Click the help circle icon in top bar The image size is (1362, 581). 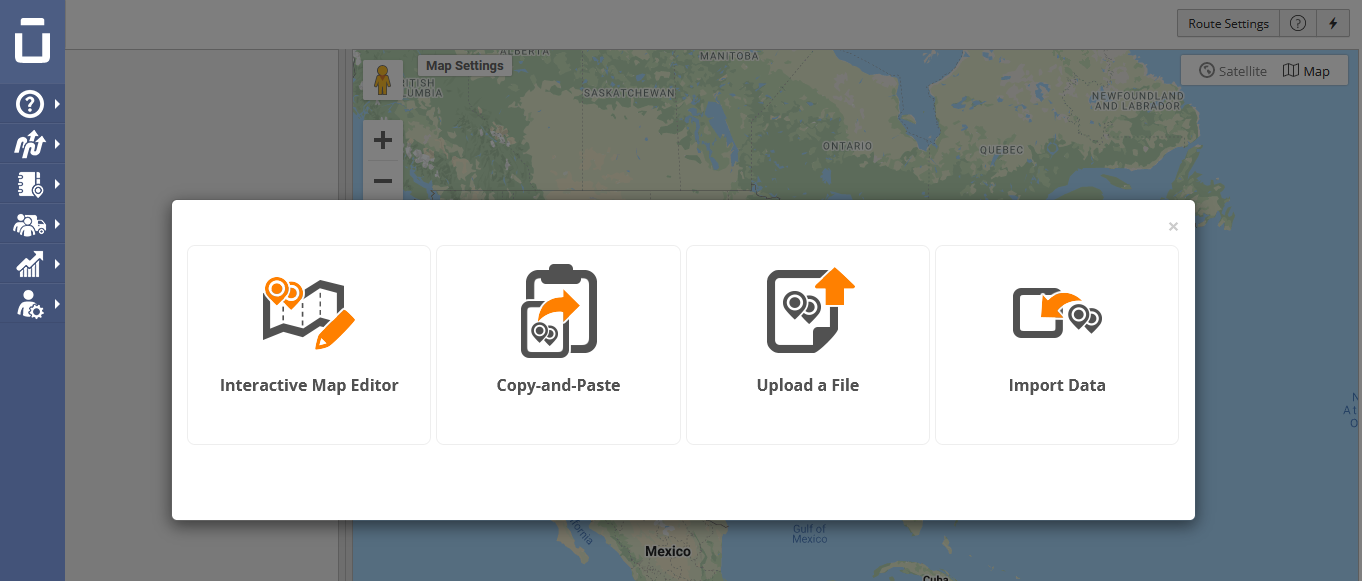1297,24
